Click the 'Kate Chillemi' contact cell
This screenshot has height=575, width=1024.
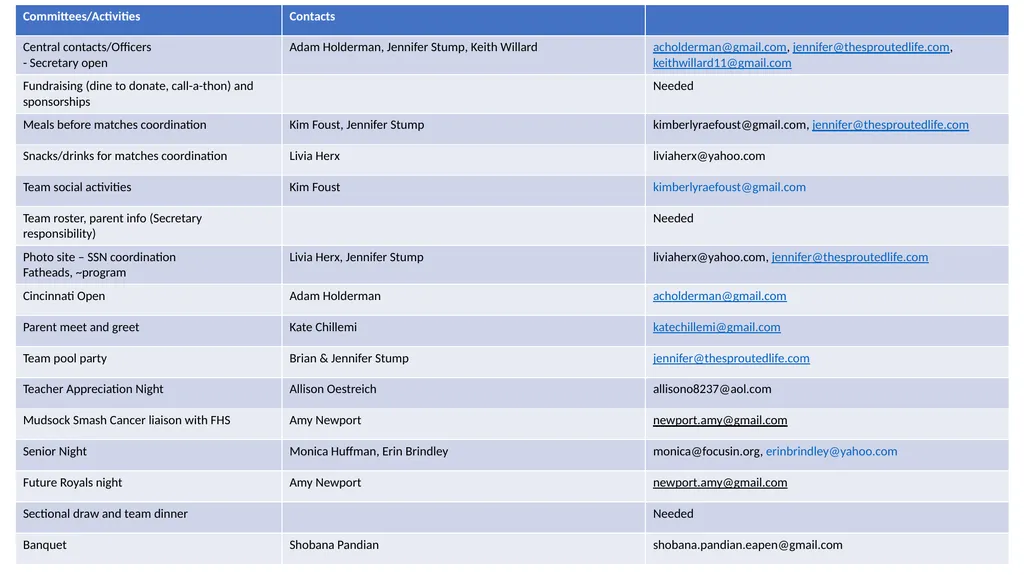[464, 331]
